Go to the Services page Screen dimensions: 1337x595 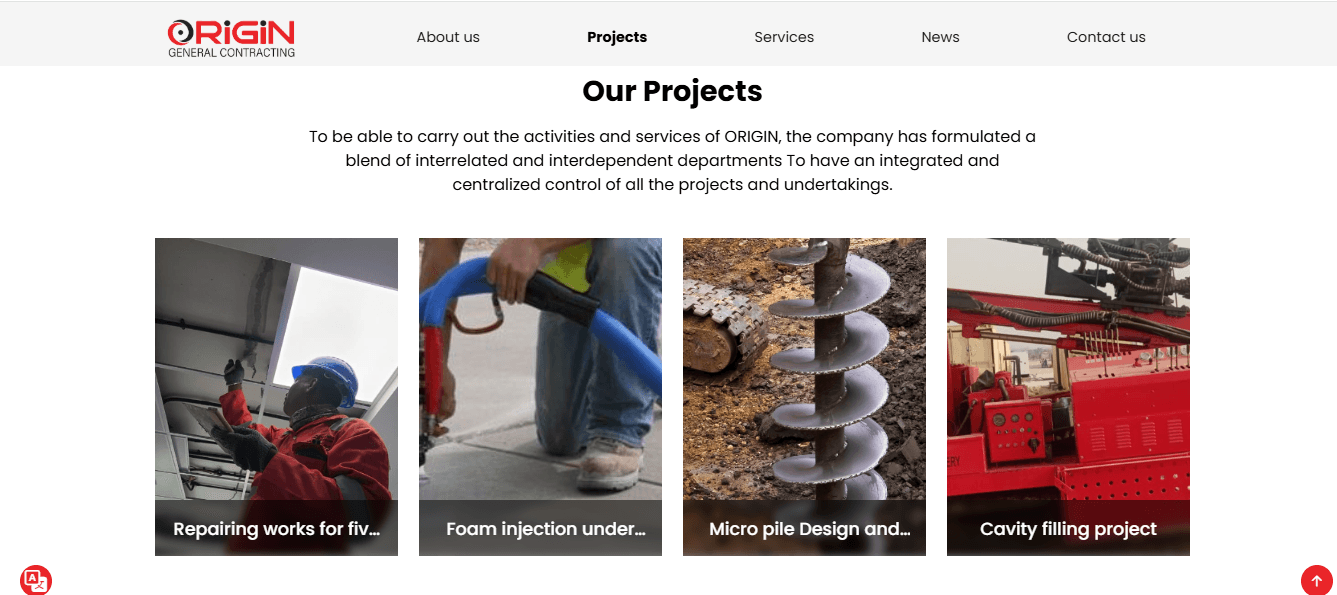click(x=784, y=37)
